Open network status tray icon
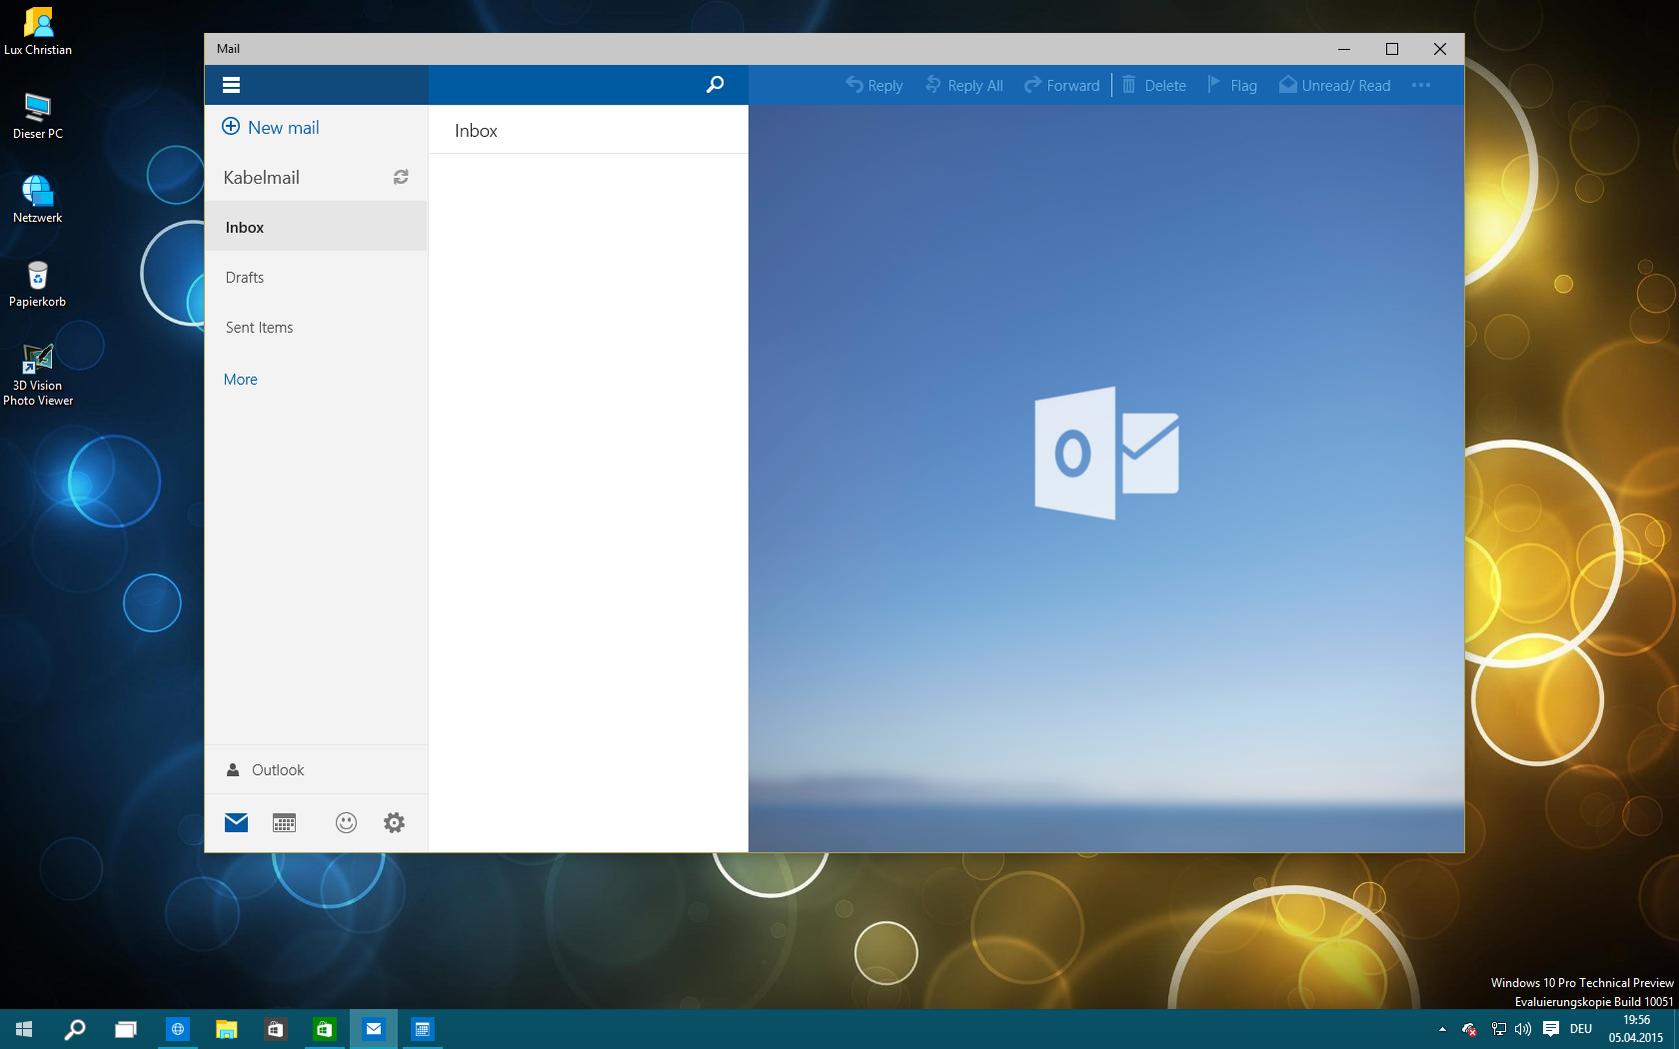 [x=1498, y=1029]
